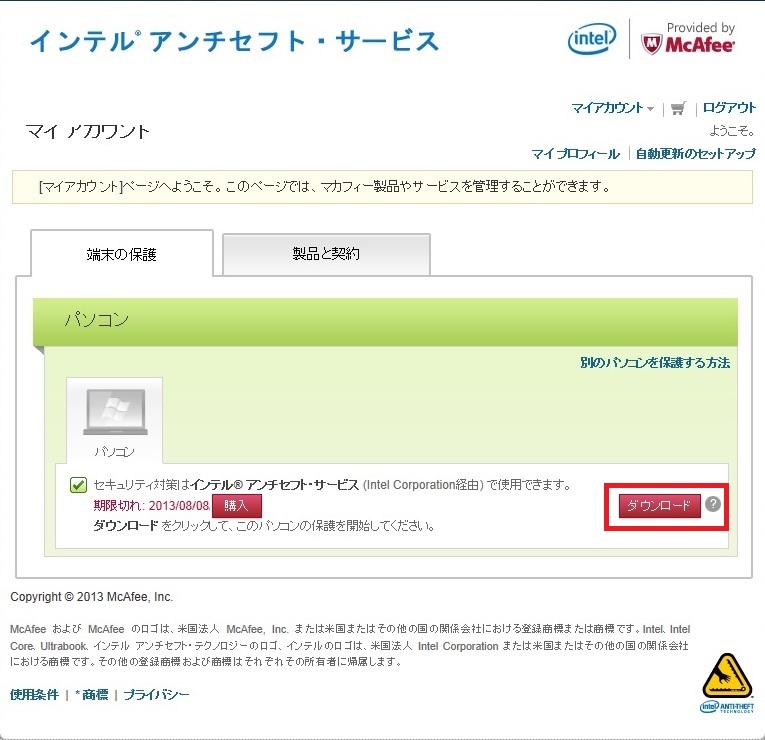This screenshot has width=765, height=740.
Task: Click the ようこそ。 greeting text
Action: [x=732, y=131]
